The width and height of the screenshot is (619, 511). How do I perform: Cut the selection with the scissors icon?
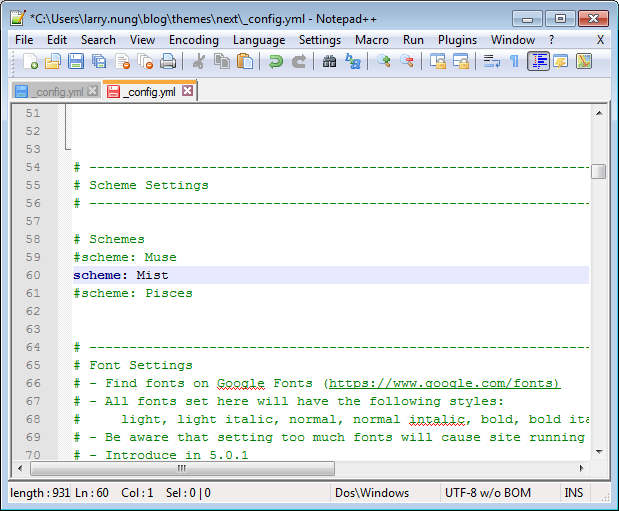click(x=199, y=62)
